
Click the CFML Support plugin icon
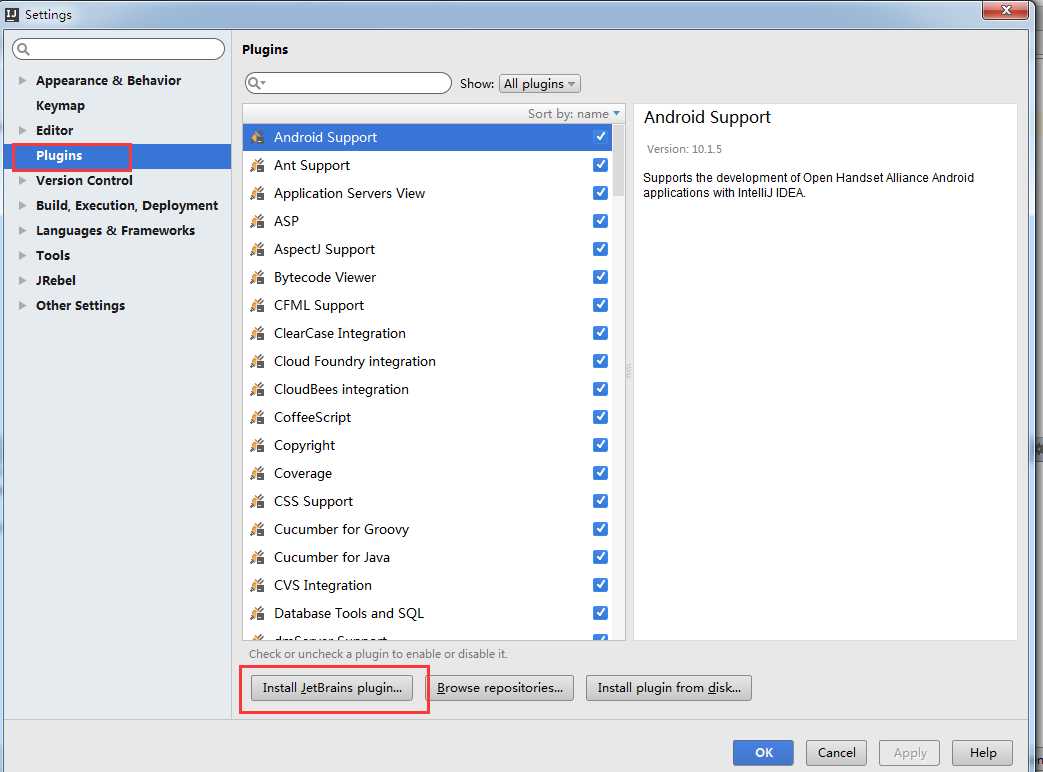click(257, 305)
